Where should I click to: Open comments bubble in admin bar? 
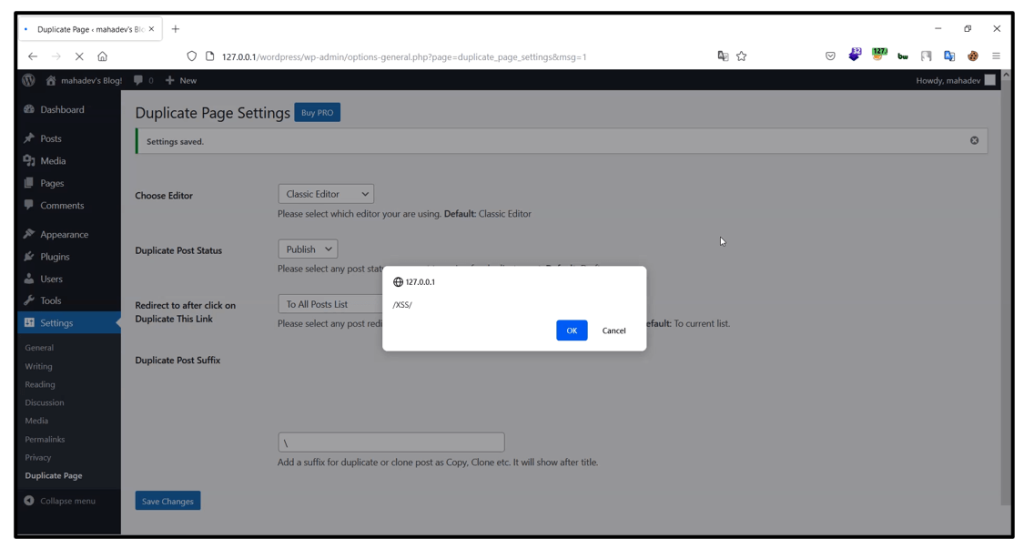(138, 80)
